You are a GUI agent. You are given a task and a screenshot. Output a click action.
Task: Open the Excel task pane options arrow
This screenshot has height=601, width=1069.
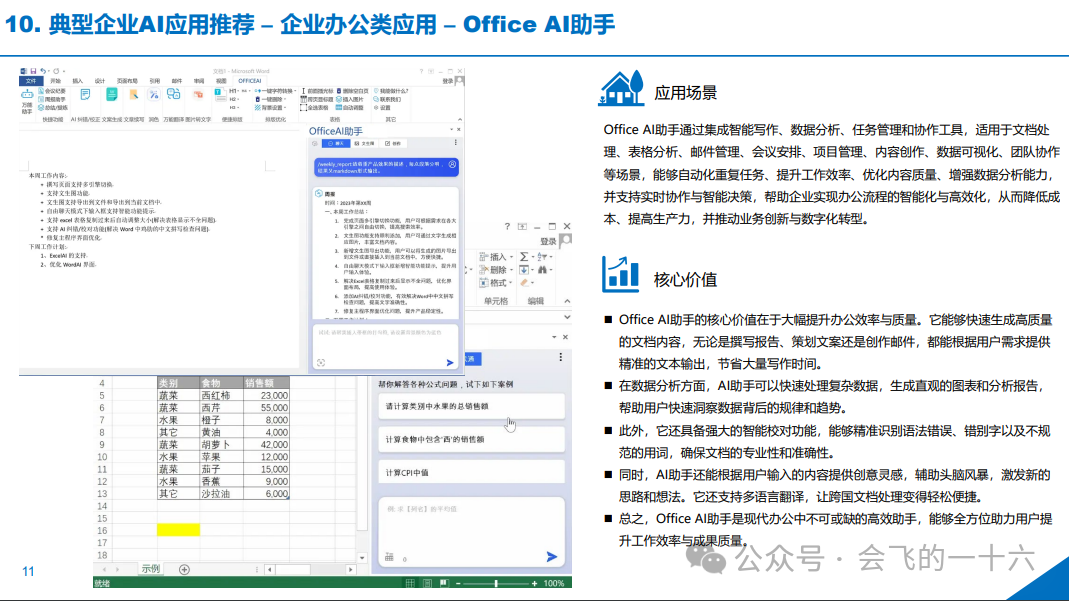pos(554,337)
